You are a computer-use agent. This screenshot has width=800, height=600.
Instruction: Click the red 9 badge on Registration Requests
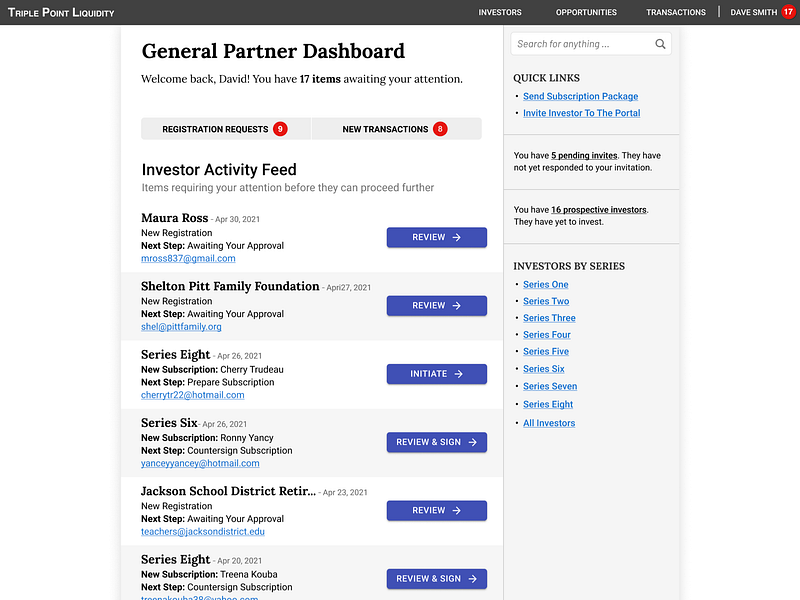281,128
